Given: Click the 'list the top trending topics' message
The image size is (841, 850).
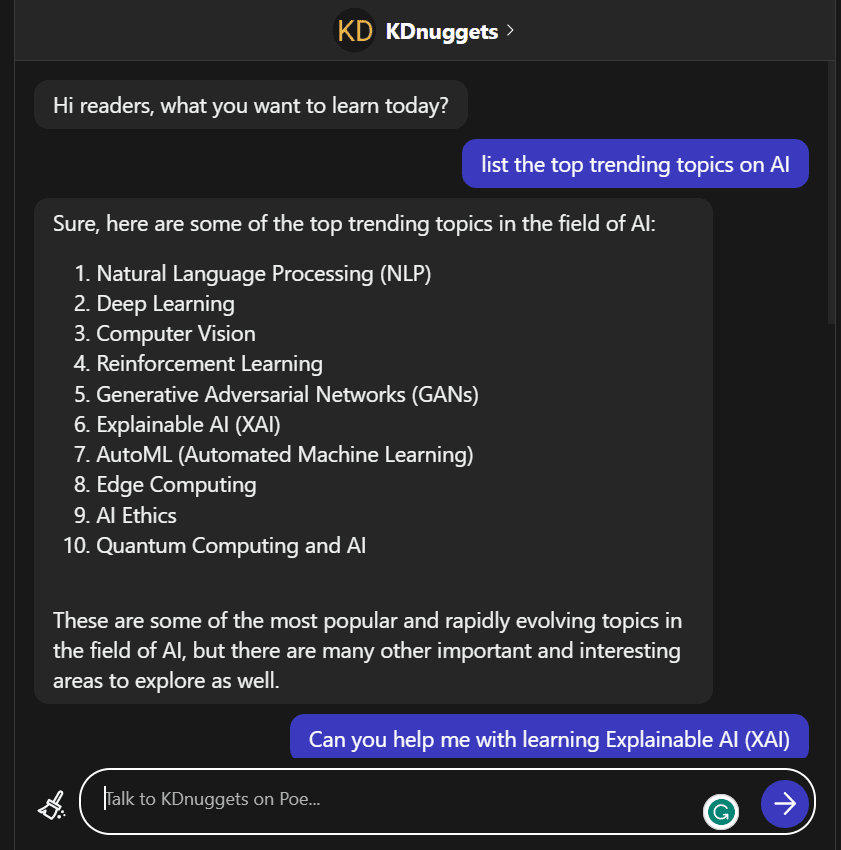Looking at the screenshot, I should 635,164.
